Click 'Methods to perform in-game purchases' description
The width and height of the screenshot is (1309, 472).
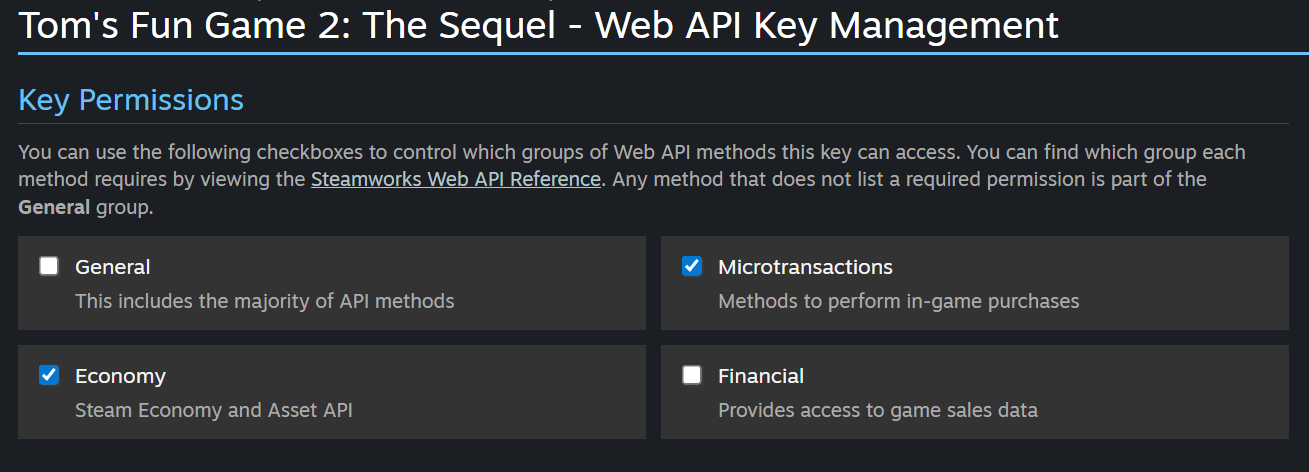pyautogui.click(x=898, y=301)
